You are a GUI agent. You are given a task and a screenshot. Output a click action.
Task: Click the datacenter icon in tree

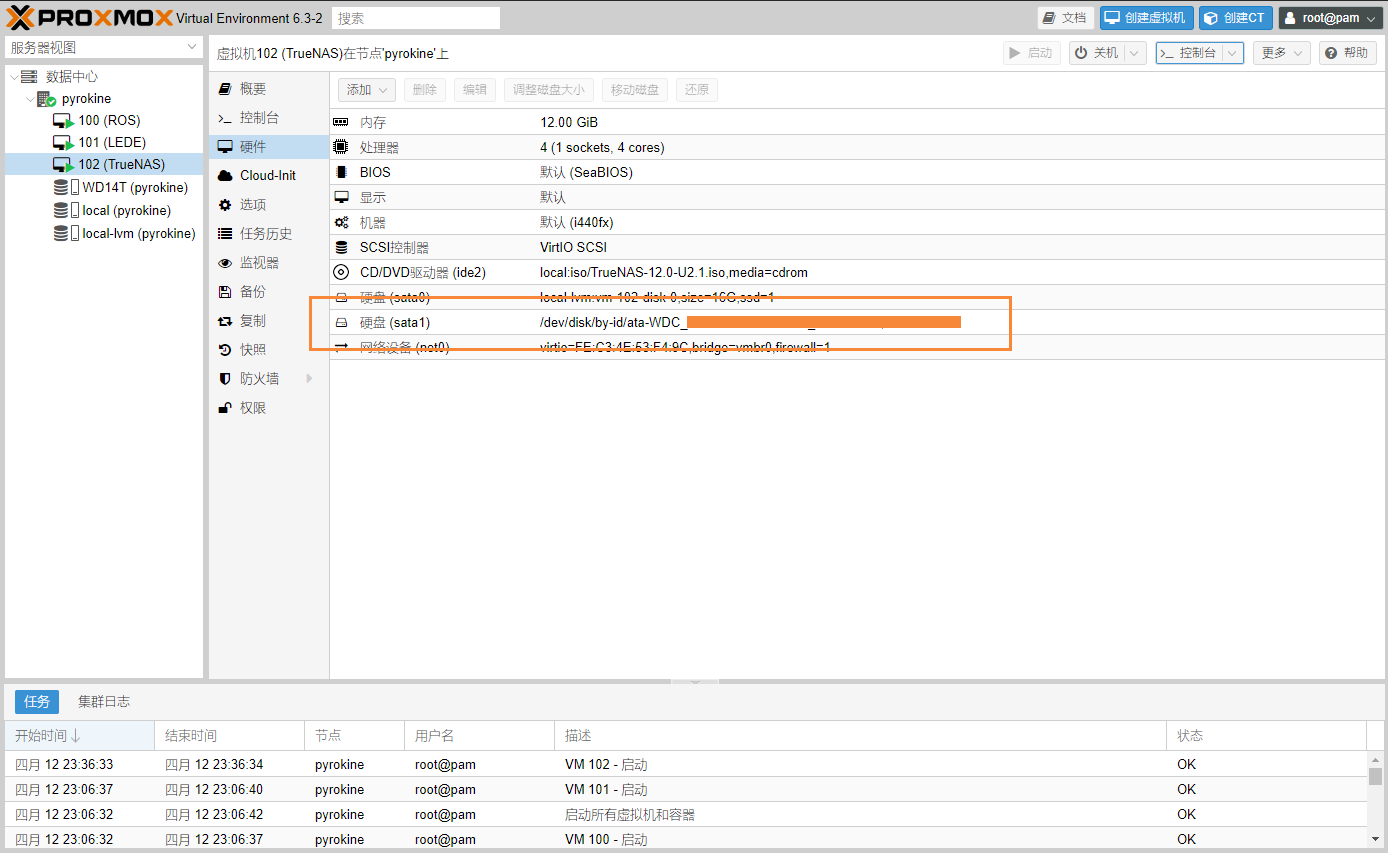(29, 77)
